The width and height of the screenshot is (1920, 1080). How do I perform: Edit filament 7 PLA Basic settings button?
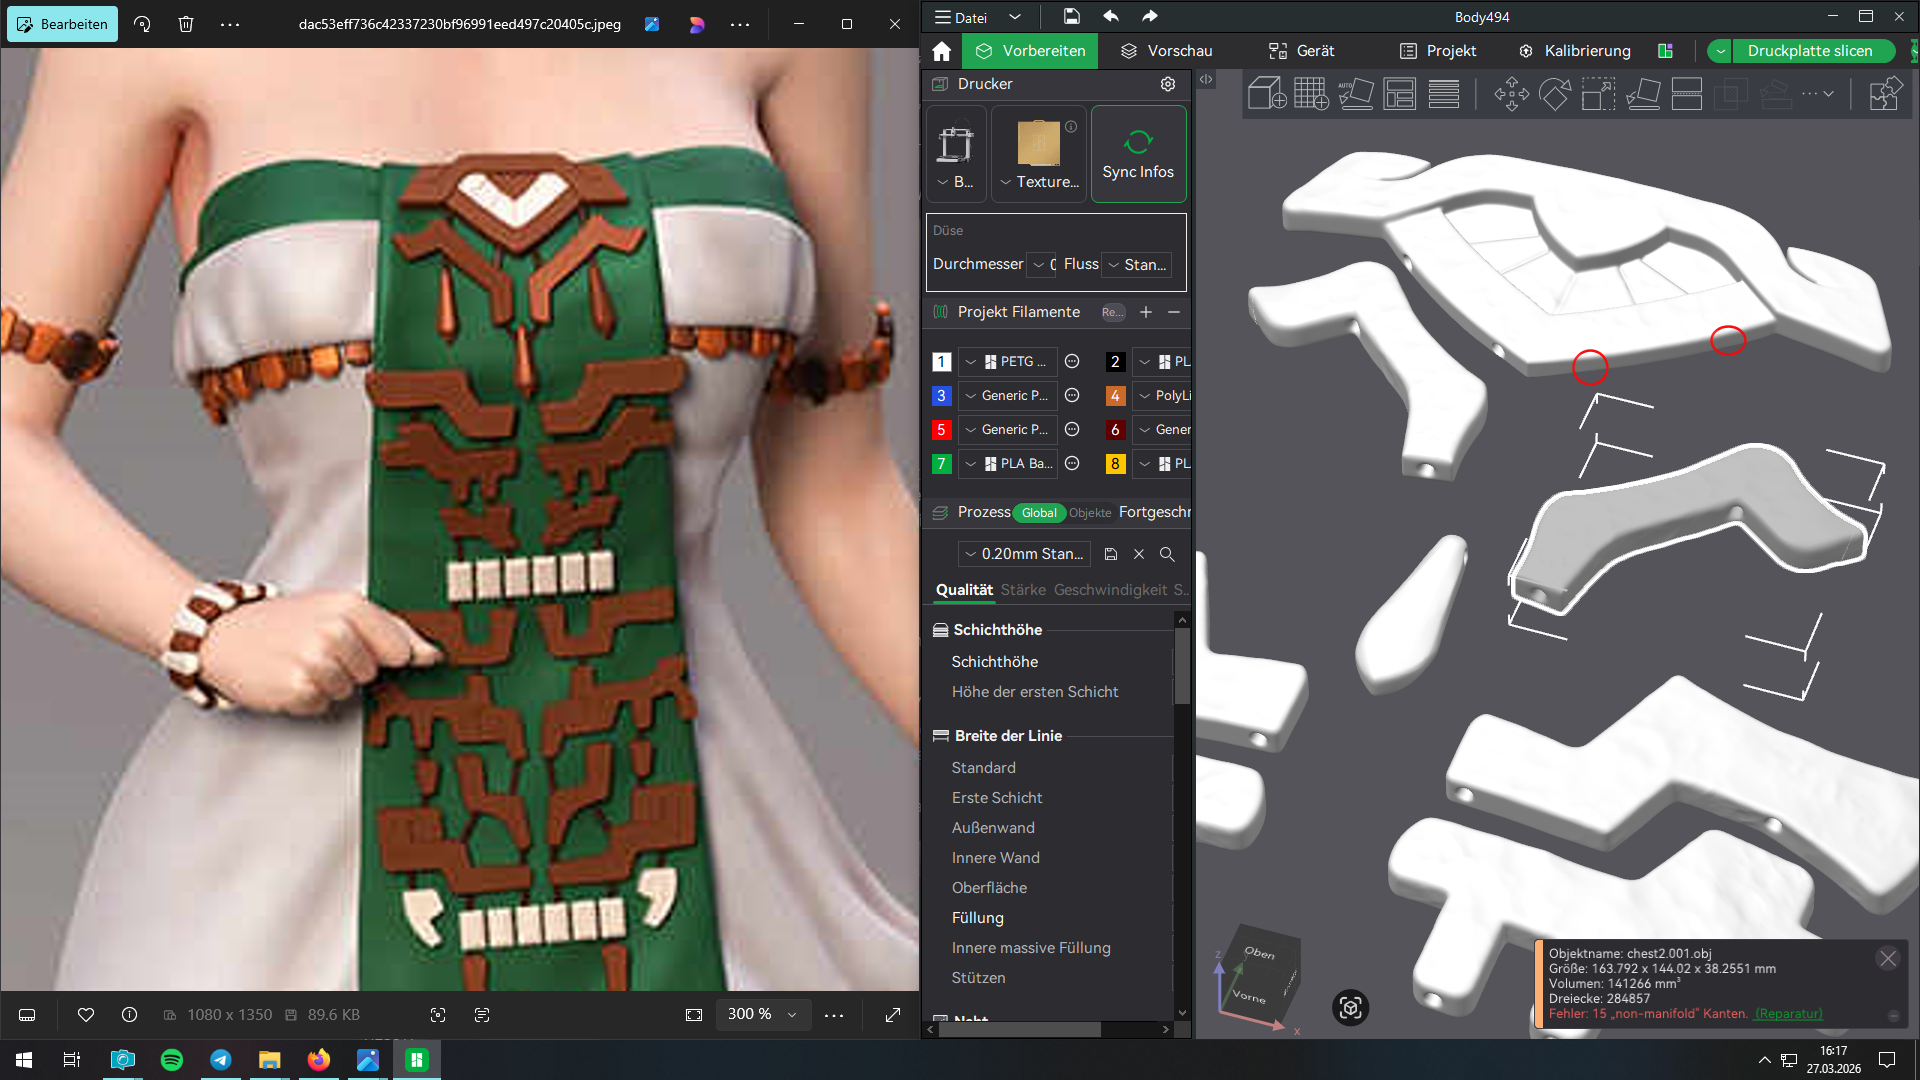tap(1072, 463)
